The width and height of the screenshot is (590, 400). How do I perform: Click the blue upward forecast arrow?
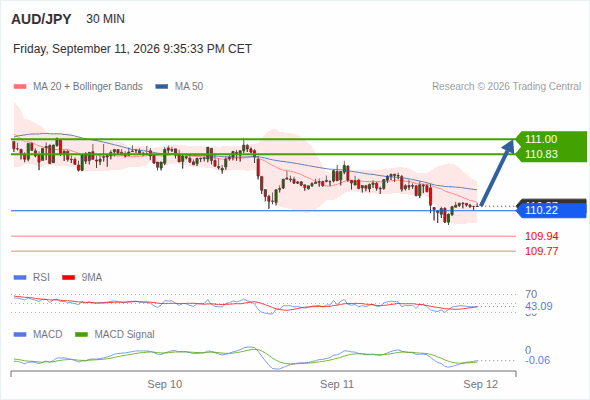pos(497,173)
